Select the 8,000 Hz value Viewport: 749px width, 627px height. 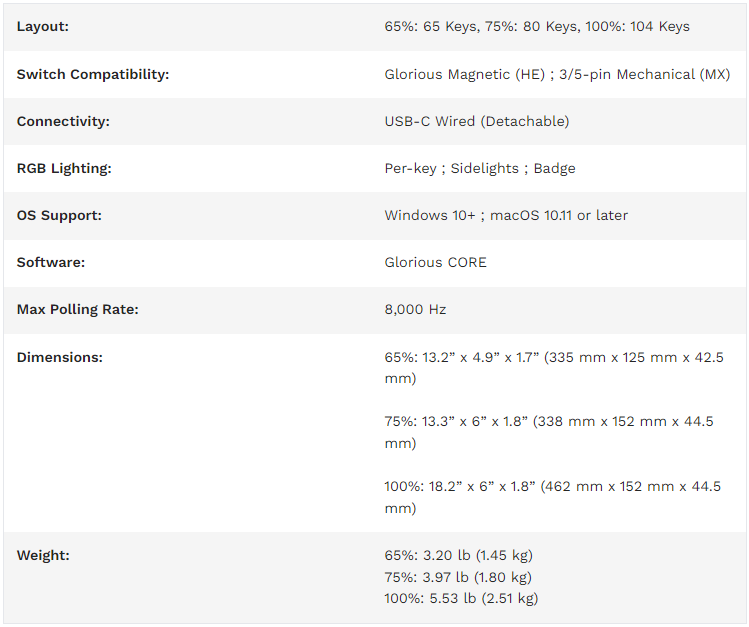point(415,309)
